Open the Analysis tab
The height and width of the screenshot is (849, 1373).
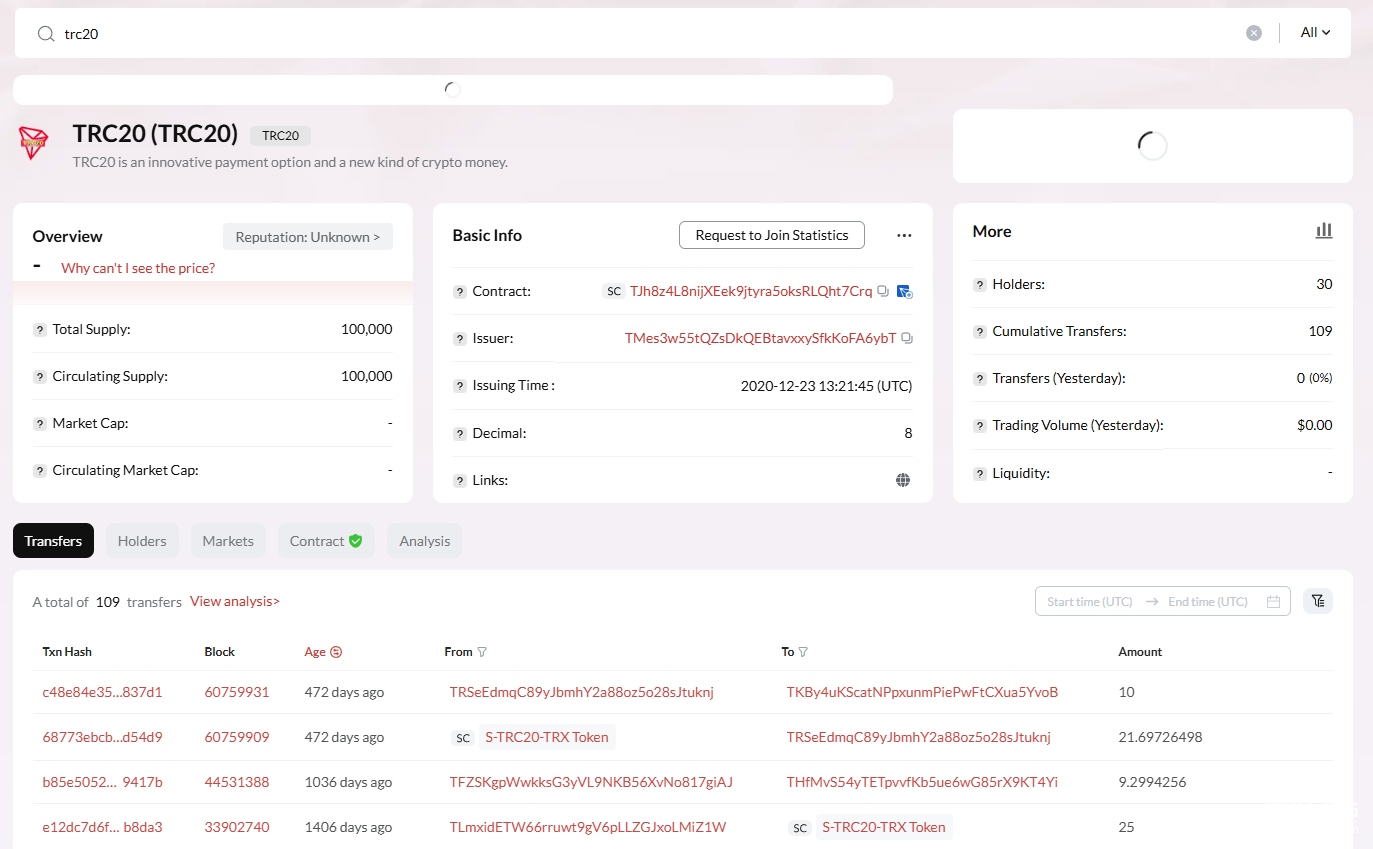click(425, 541)
